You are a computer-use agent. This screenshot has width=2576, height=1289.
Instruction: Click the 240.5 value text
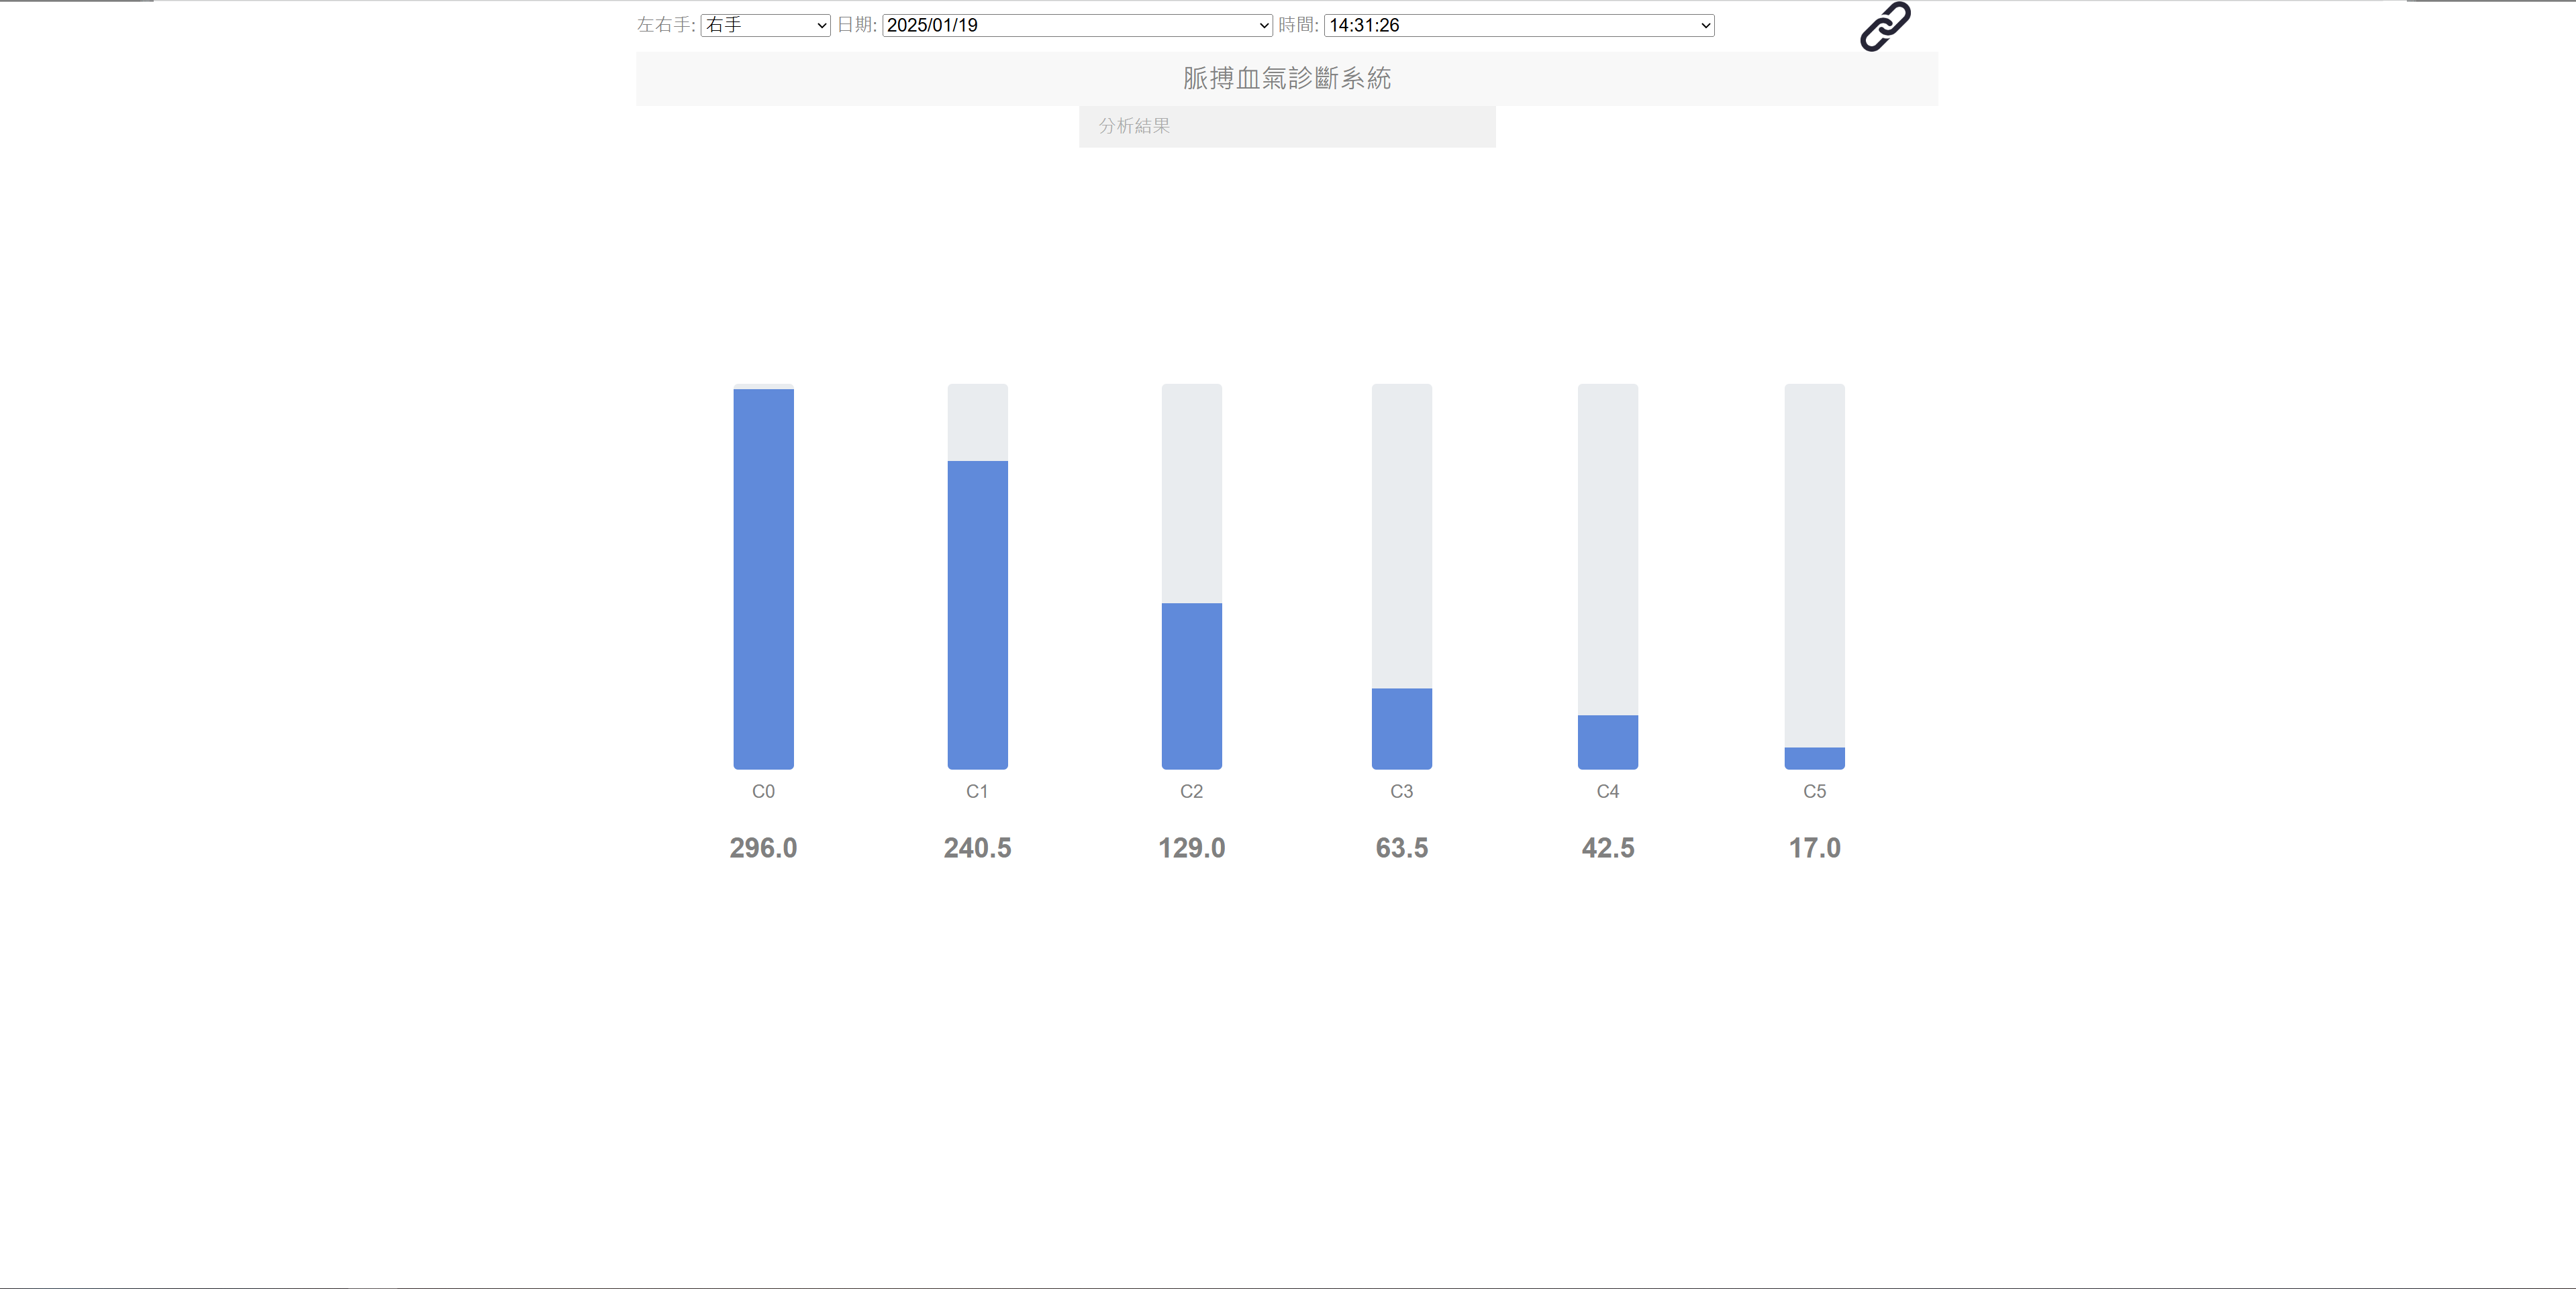click(977, 848)
